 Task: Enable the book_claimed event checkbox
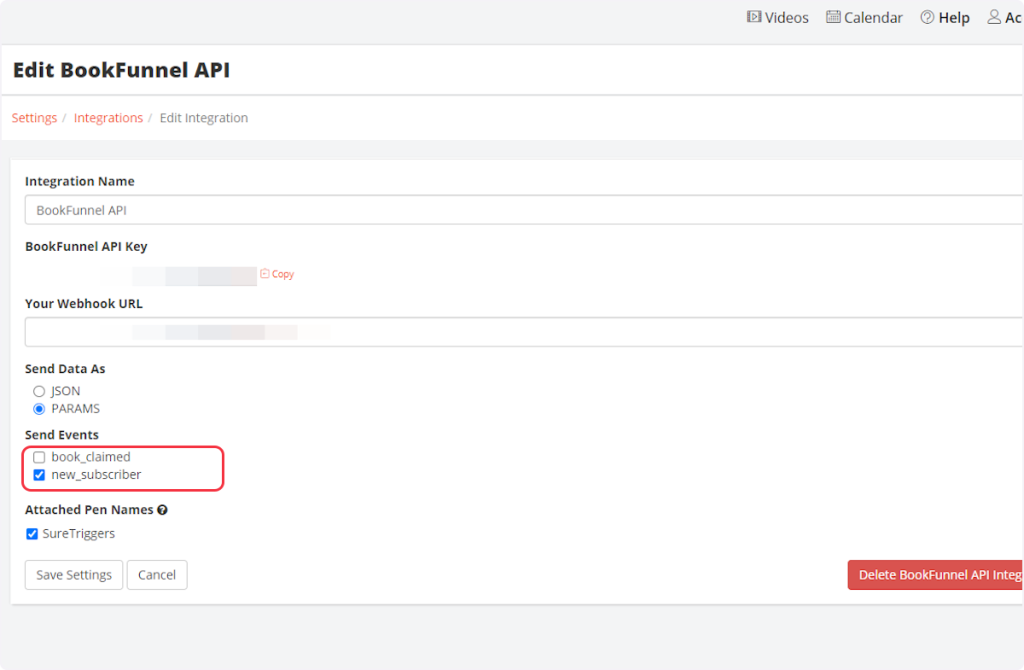(40, 457)
